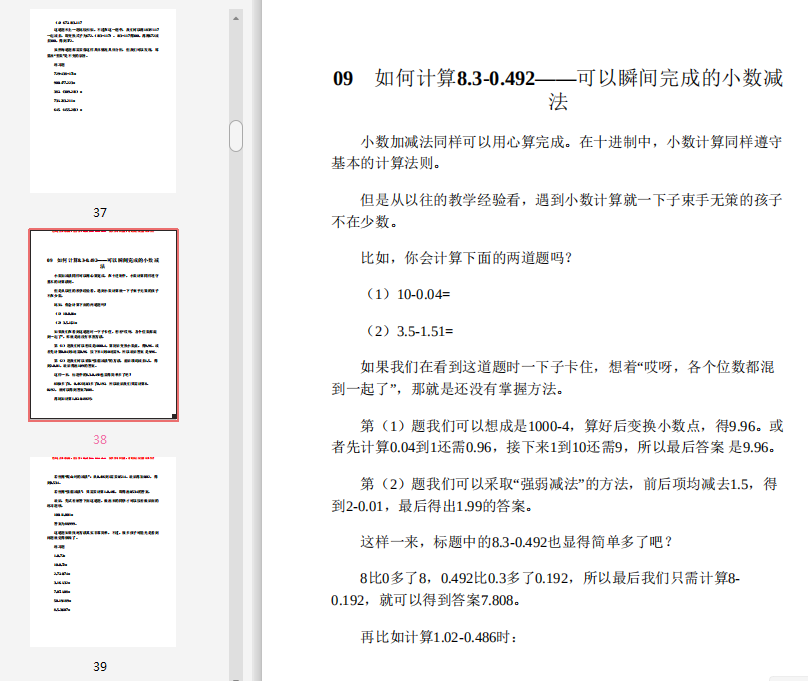Click the paragraph starting 第（2）题我们可以采取
The width and height of the screenshot is (808, 681).
[x=554, y=495]
